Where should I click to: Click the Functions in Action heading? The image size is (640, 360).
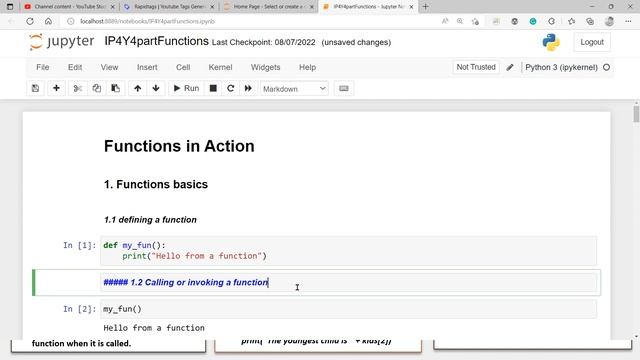coord(179,146)
